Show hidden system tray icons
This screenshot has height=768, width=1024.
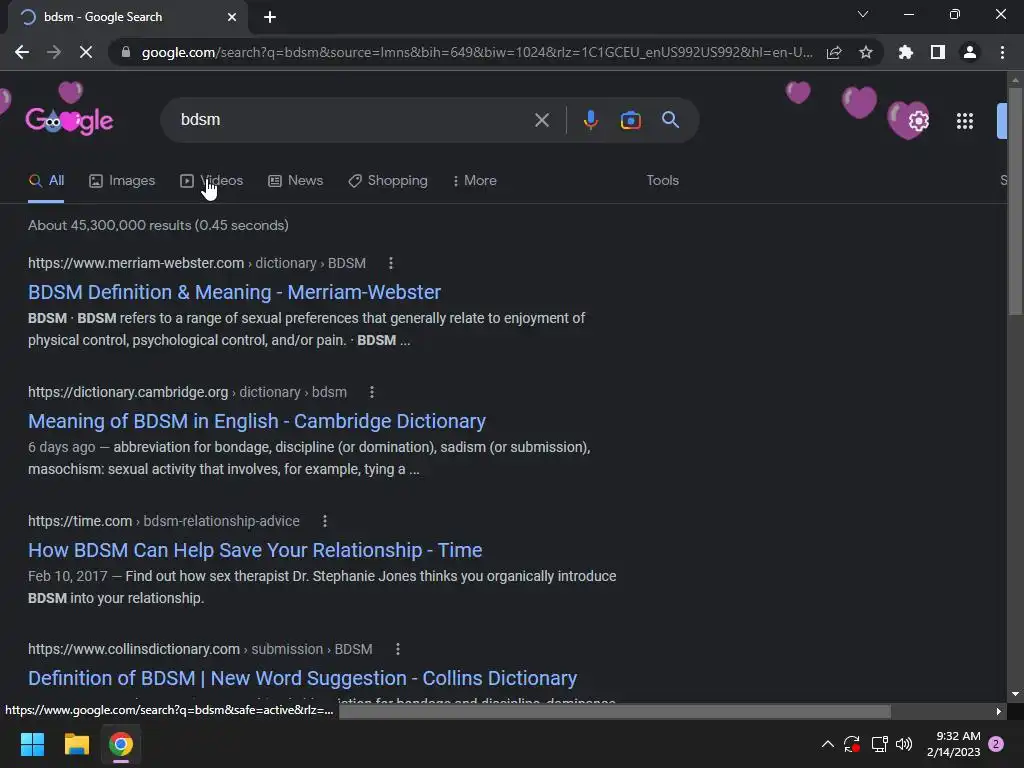pos(827,744)
